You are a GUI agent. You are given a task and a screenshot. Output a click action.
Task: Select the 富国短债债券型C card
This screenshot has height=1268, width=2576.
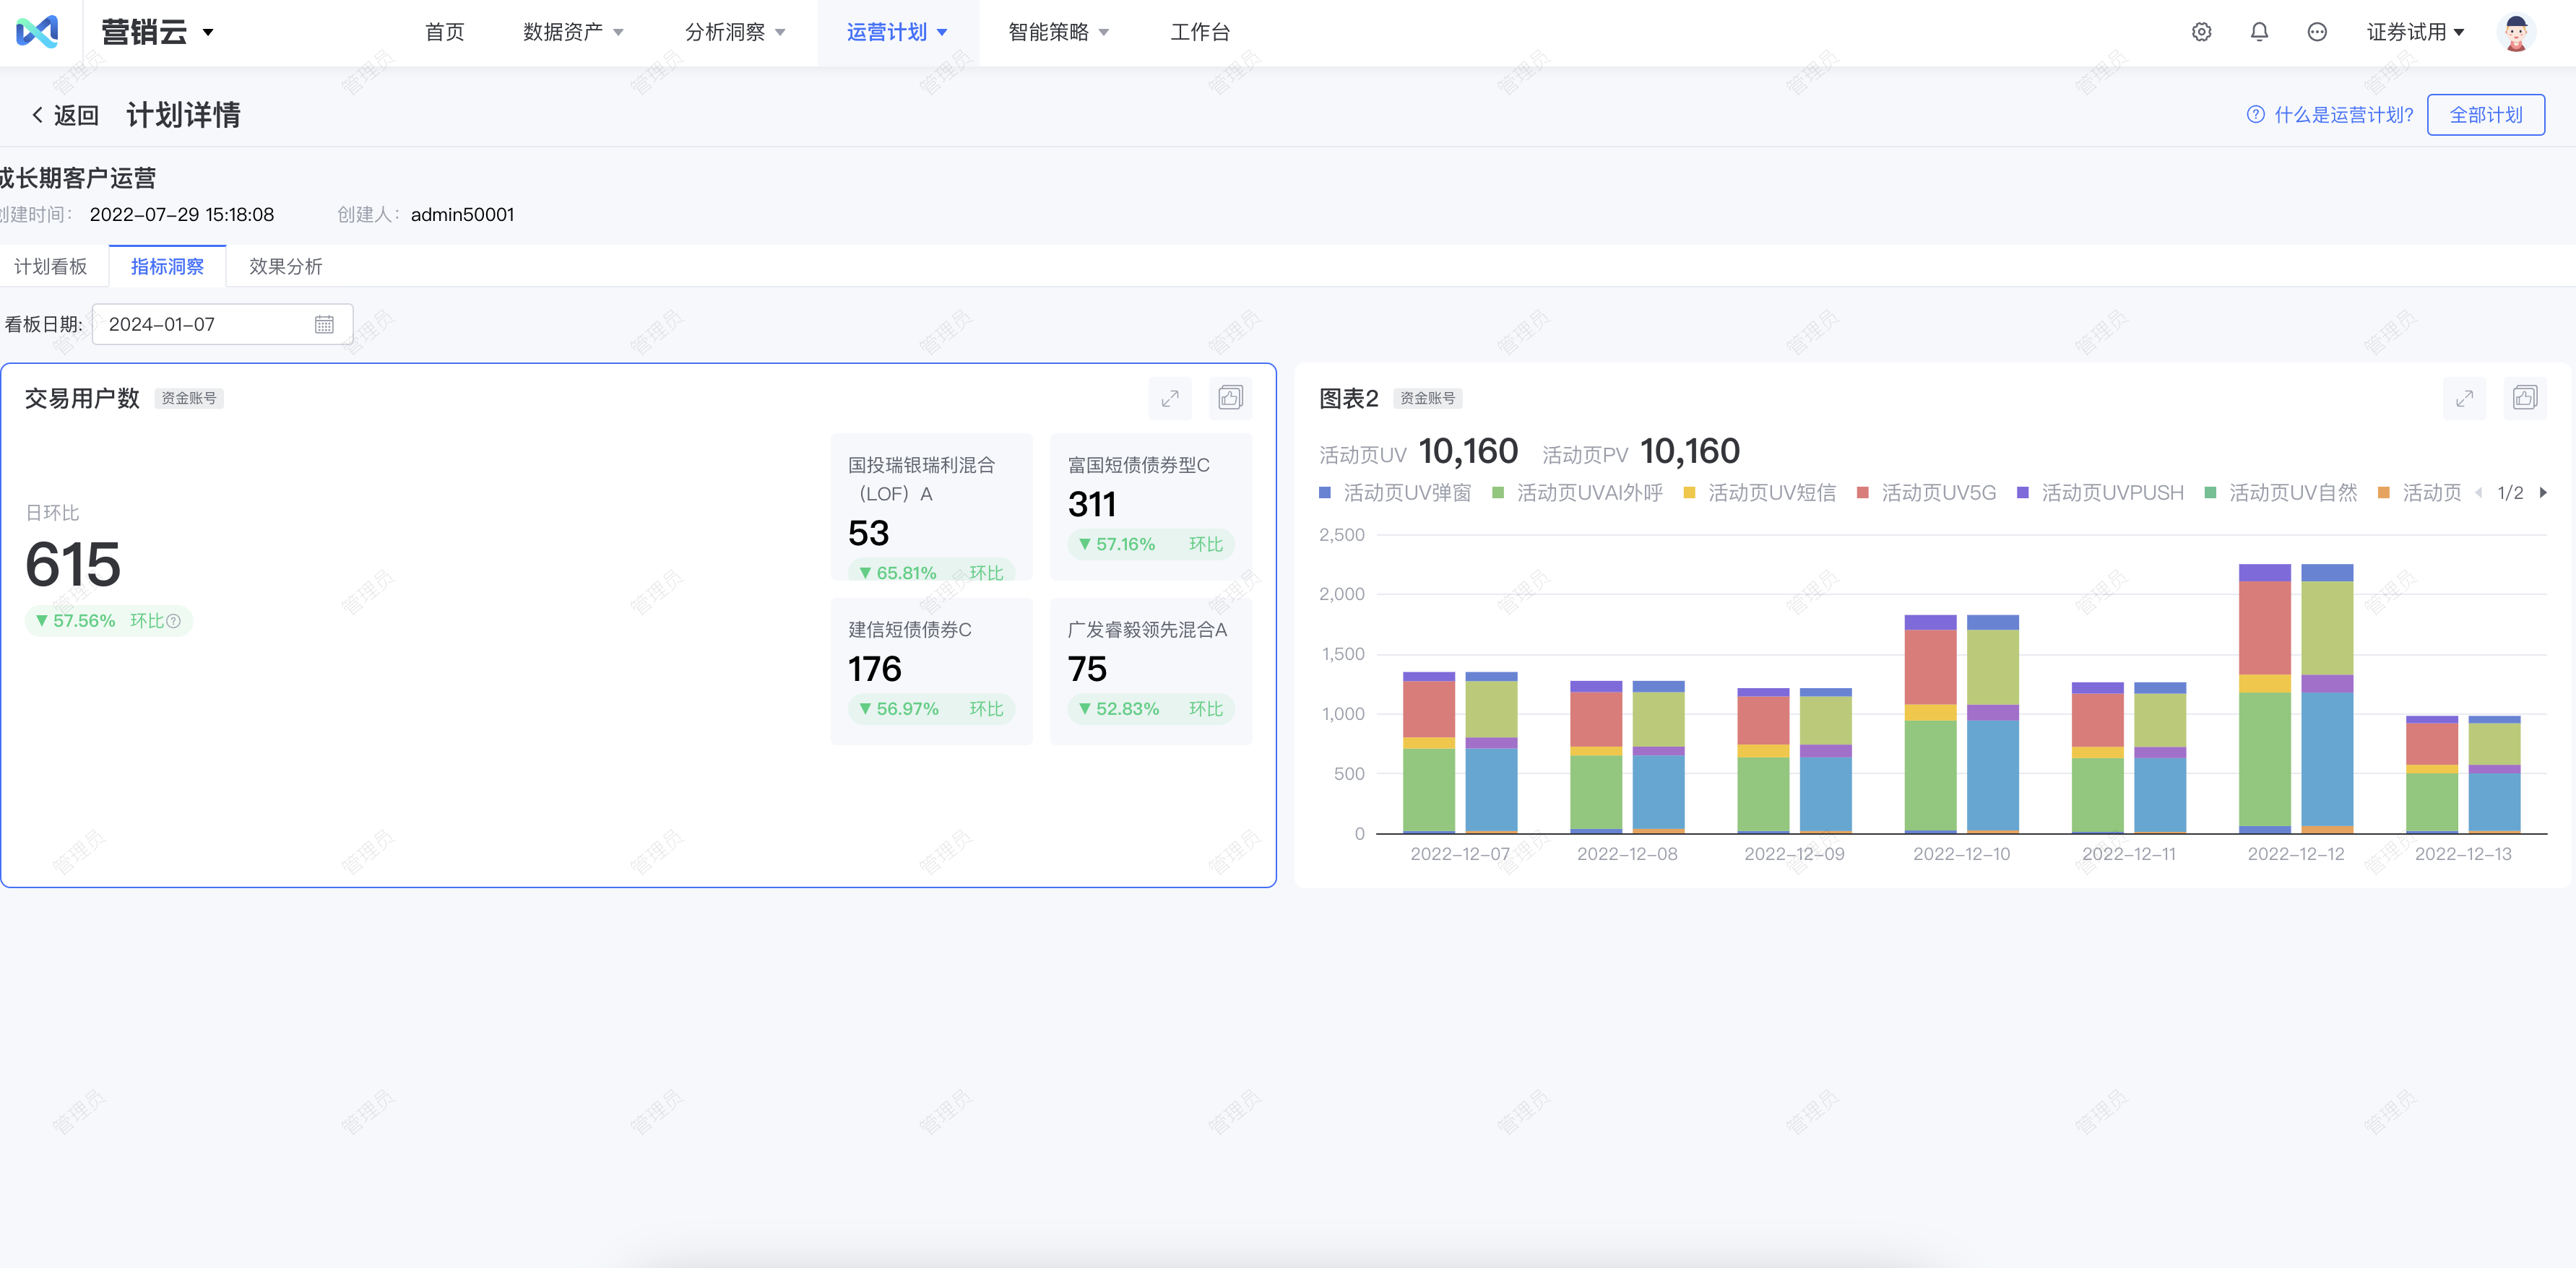click(x=1151, y=507)
